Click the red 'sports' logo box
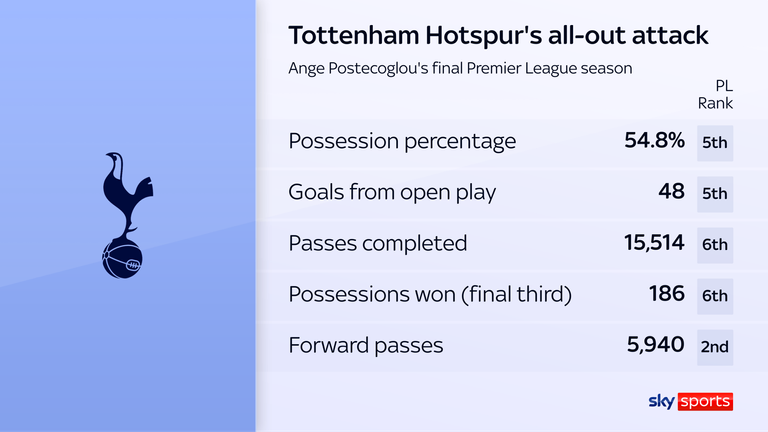Screen dimensions: 768x432 [x=705, y=402]
